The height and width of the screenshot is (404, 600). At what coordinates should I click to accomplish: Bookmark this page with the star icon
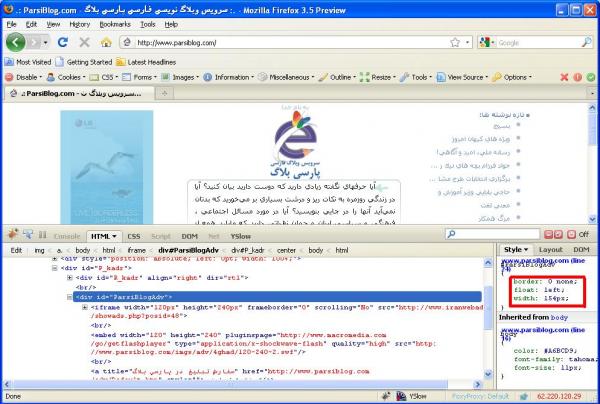coord(455,42)
